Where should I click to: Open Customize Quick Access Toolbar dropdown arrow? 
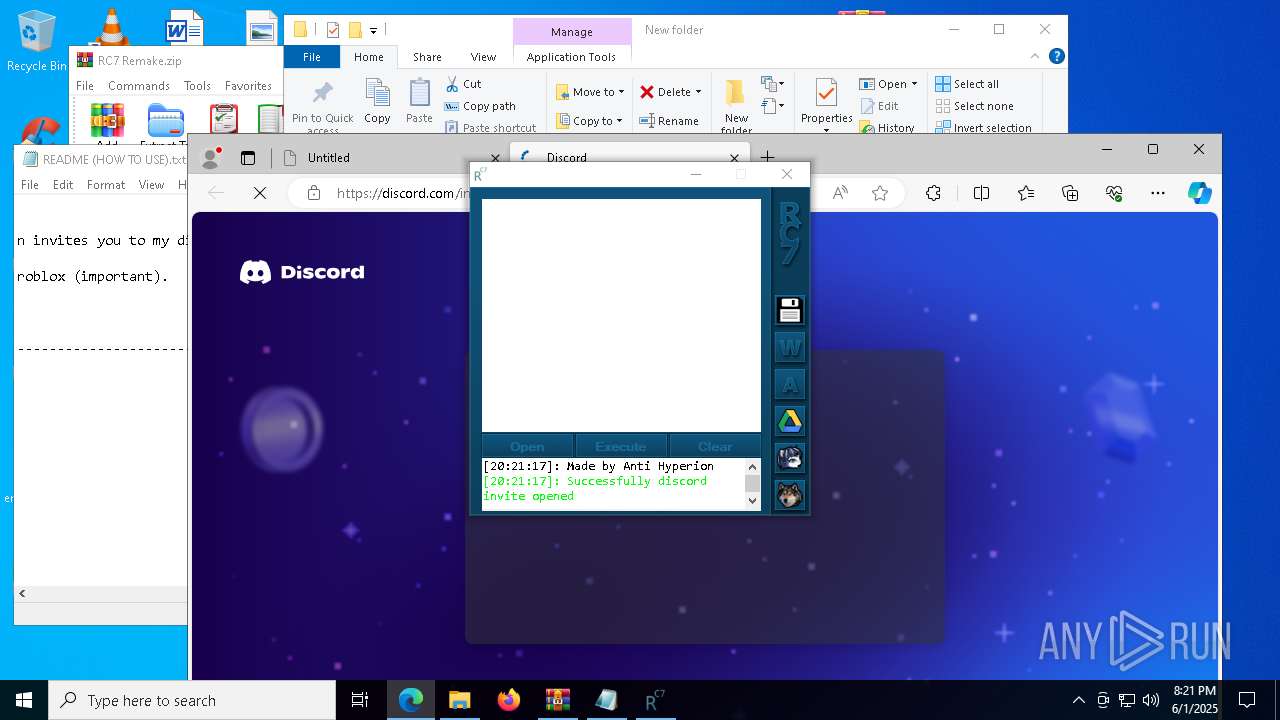374,31
